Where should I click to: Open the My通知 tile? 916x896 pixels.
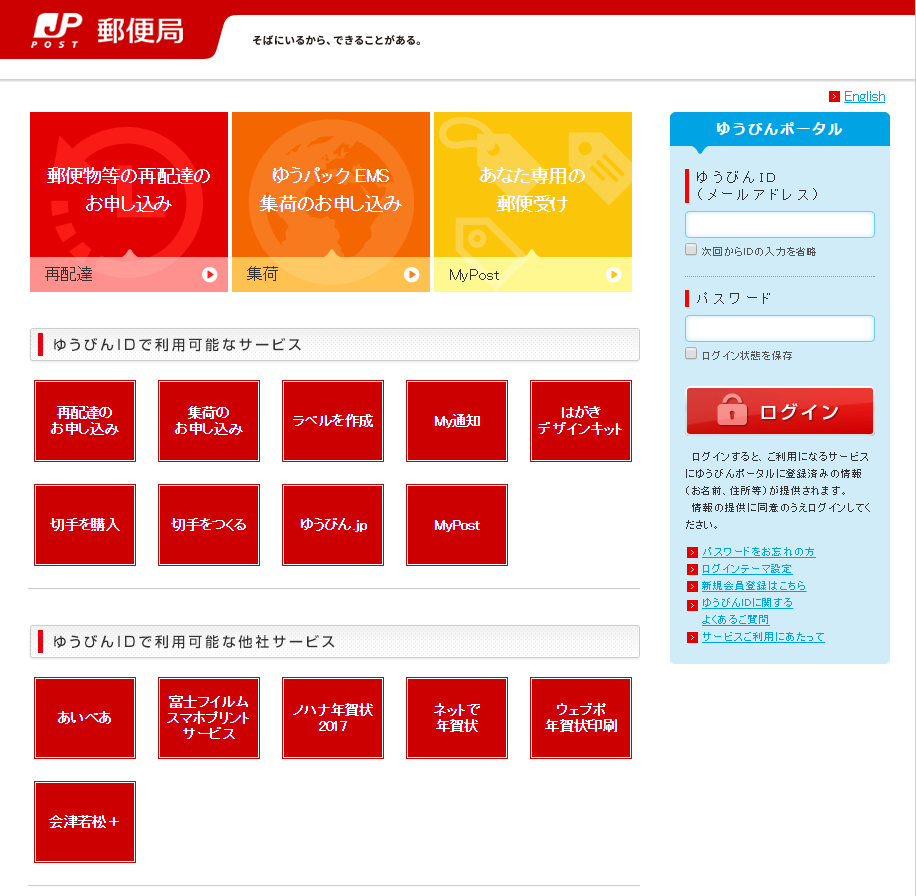pyautogui.click(x=457, y=421)
